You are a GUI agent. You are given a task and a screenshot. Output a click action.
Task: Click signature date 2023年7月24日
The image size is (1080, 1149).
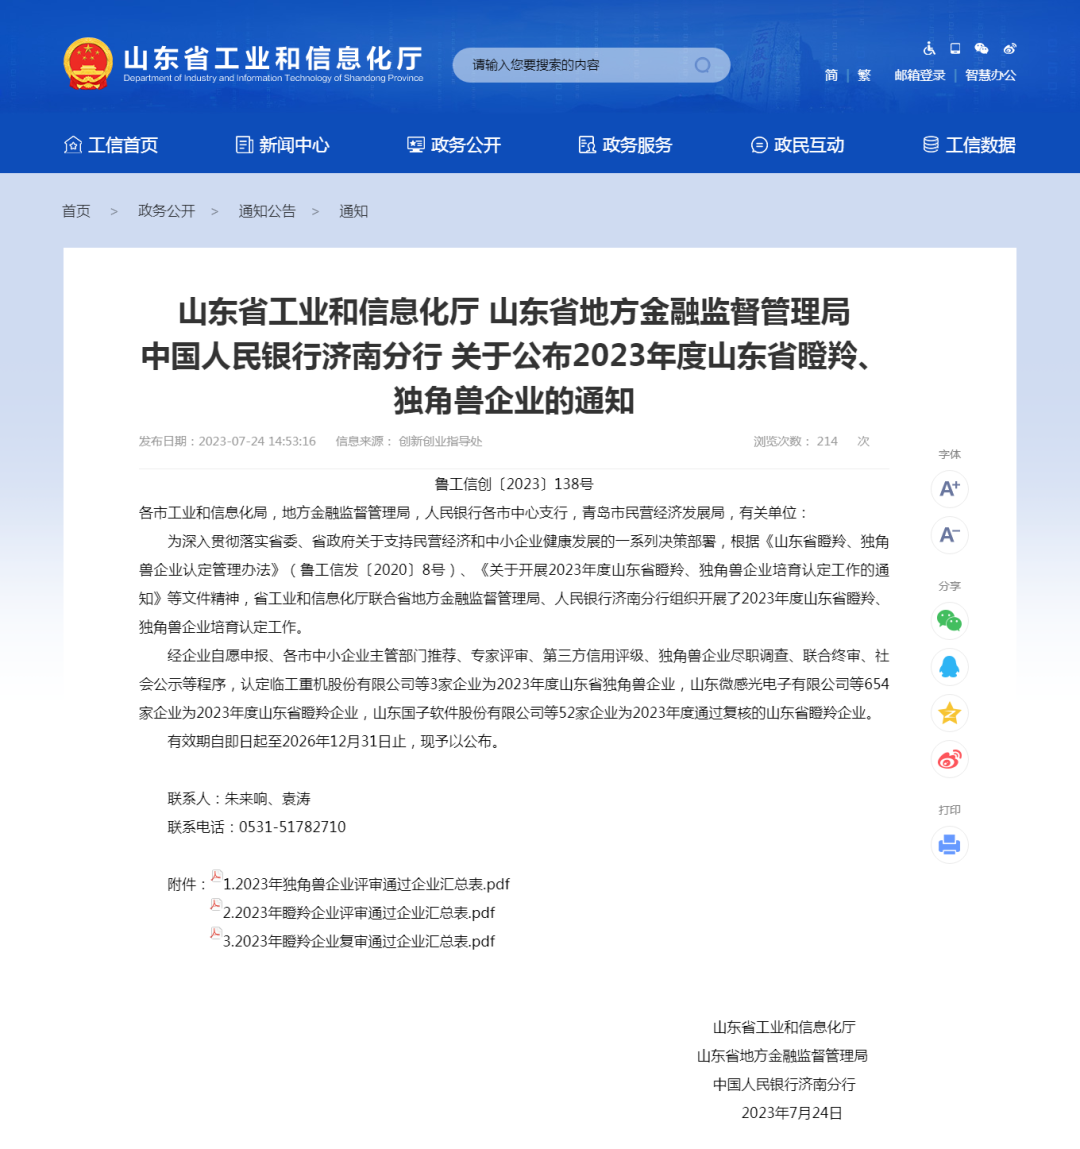[792, 1113]
